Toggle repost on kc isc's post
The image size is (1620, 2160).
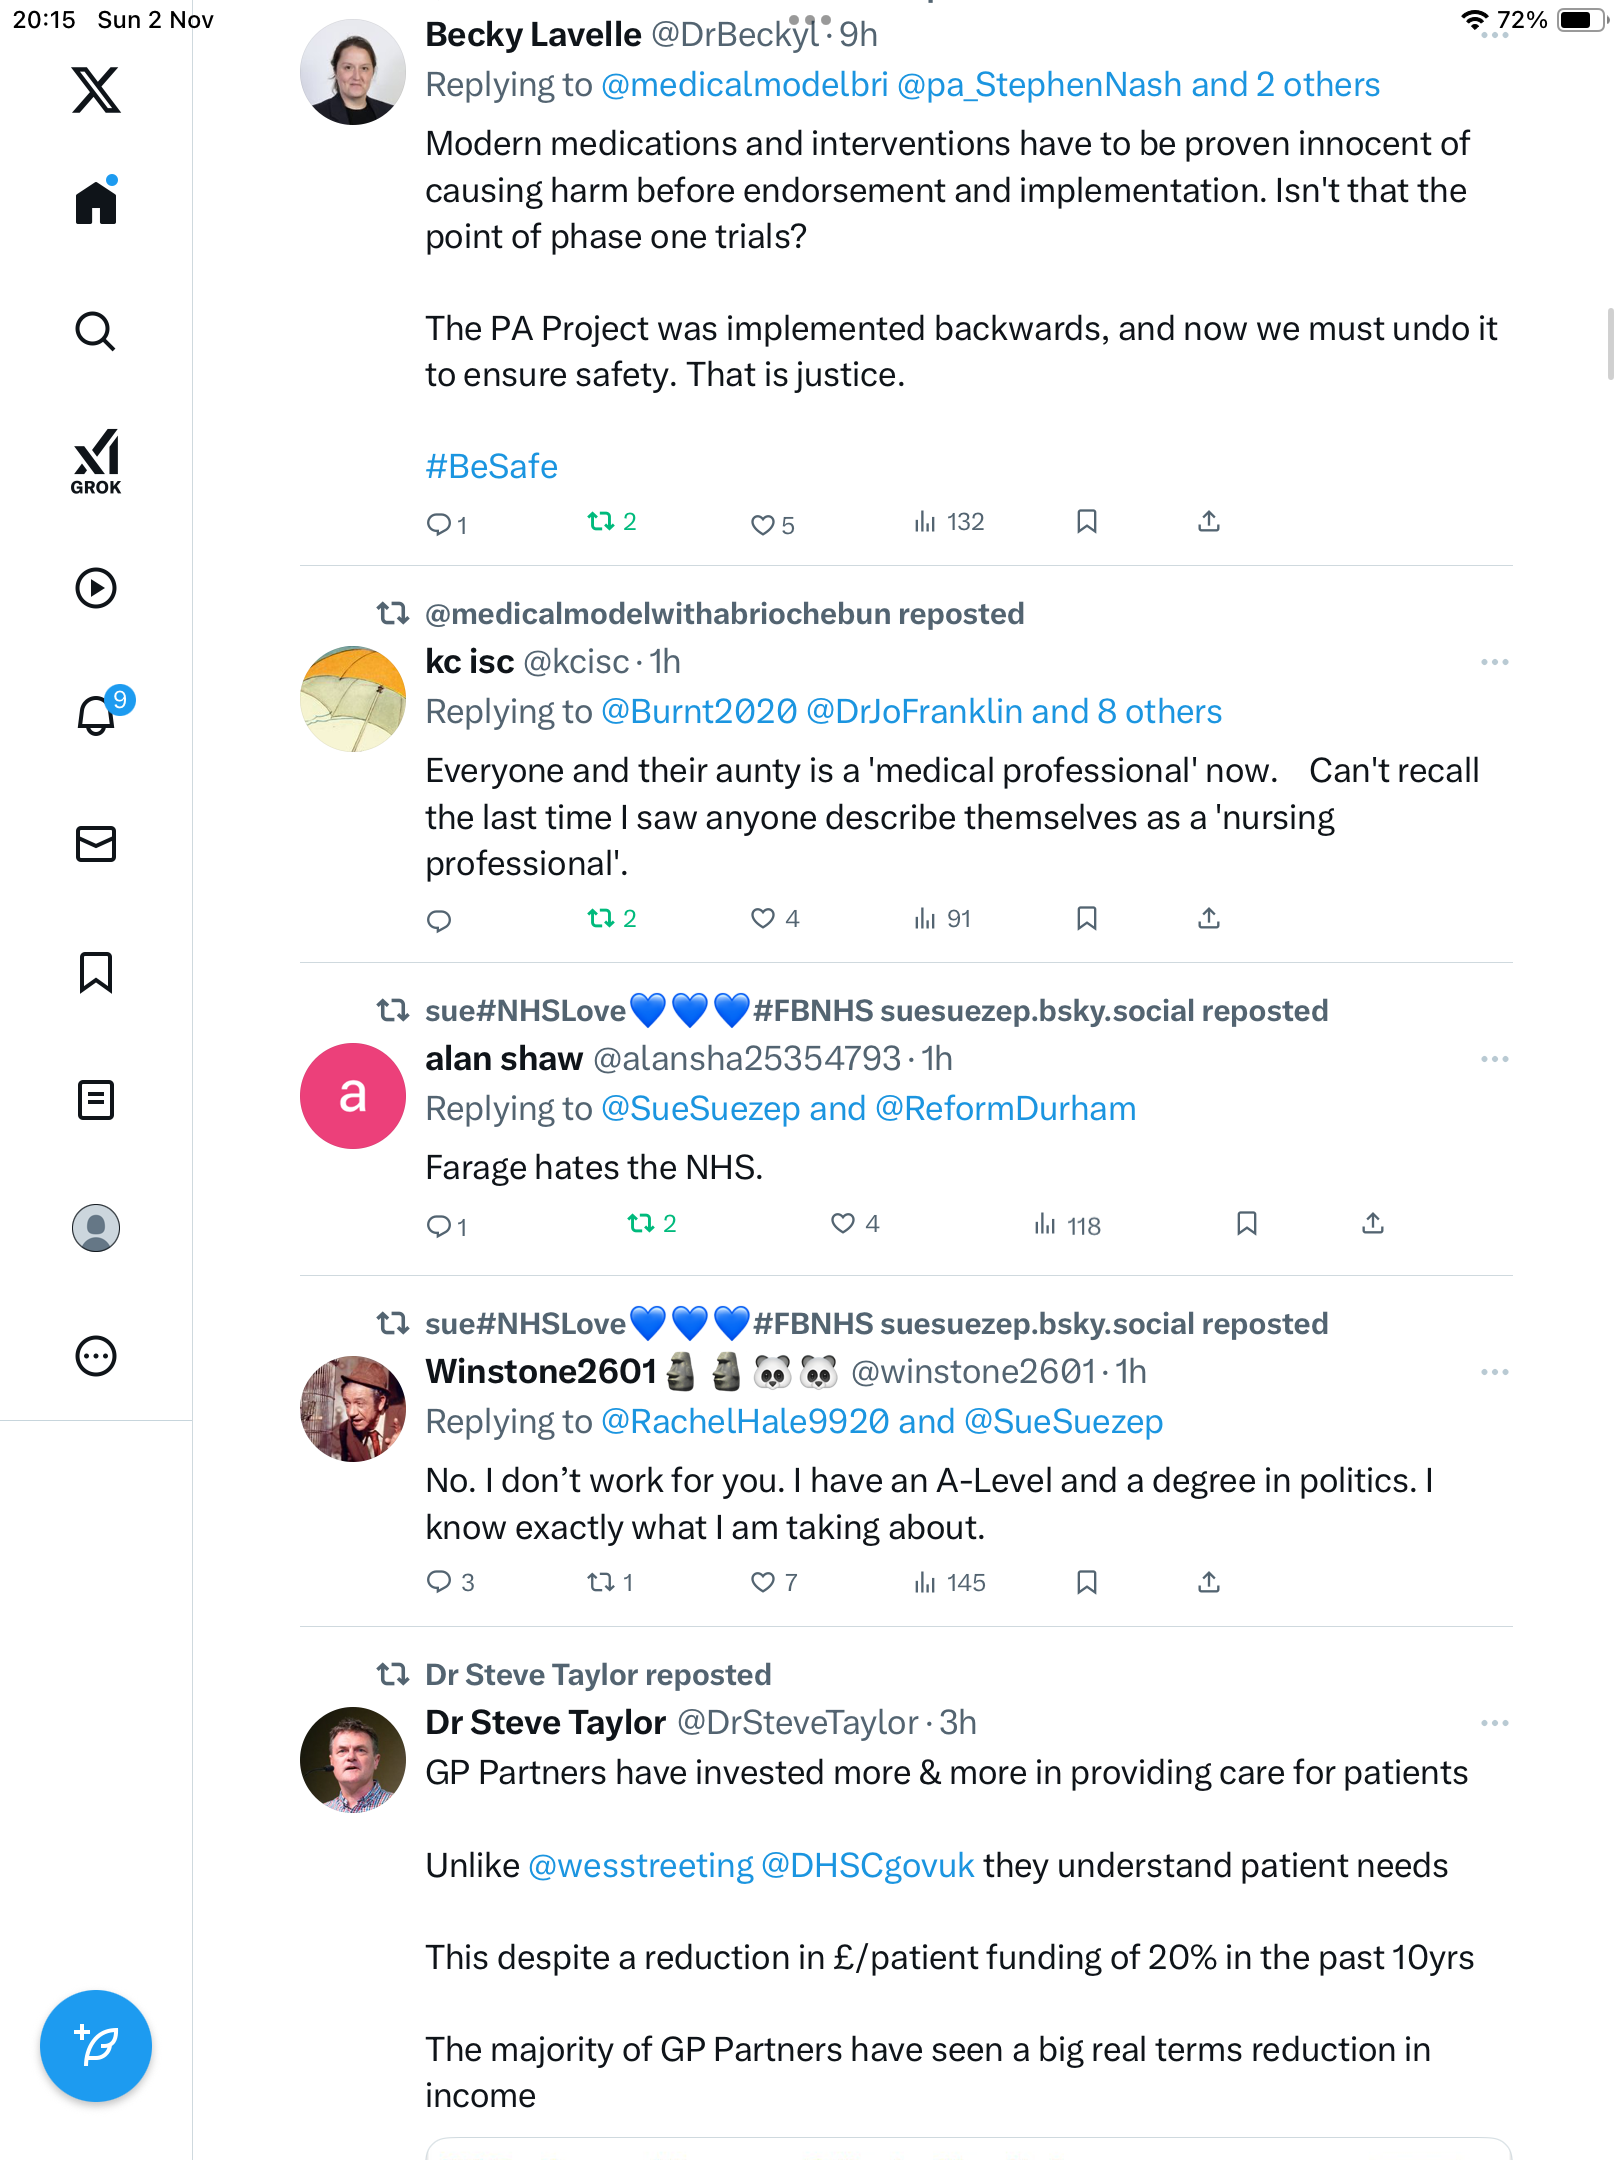[601, 918]
